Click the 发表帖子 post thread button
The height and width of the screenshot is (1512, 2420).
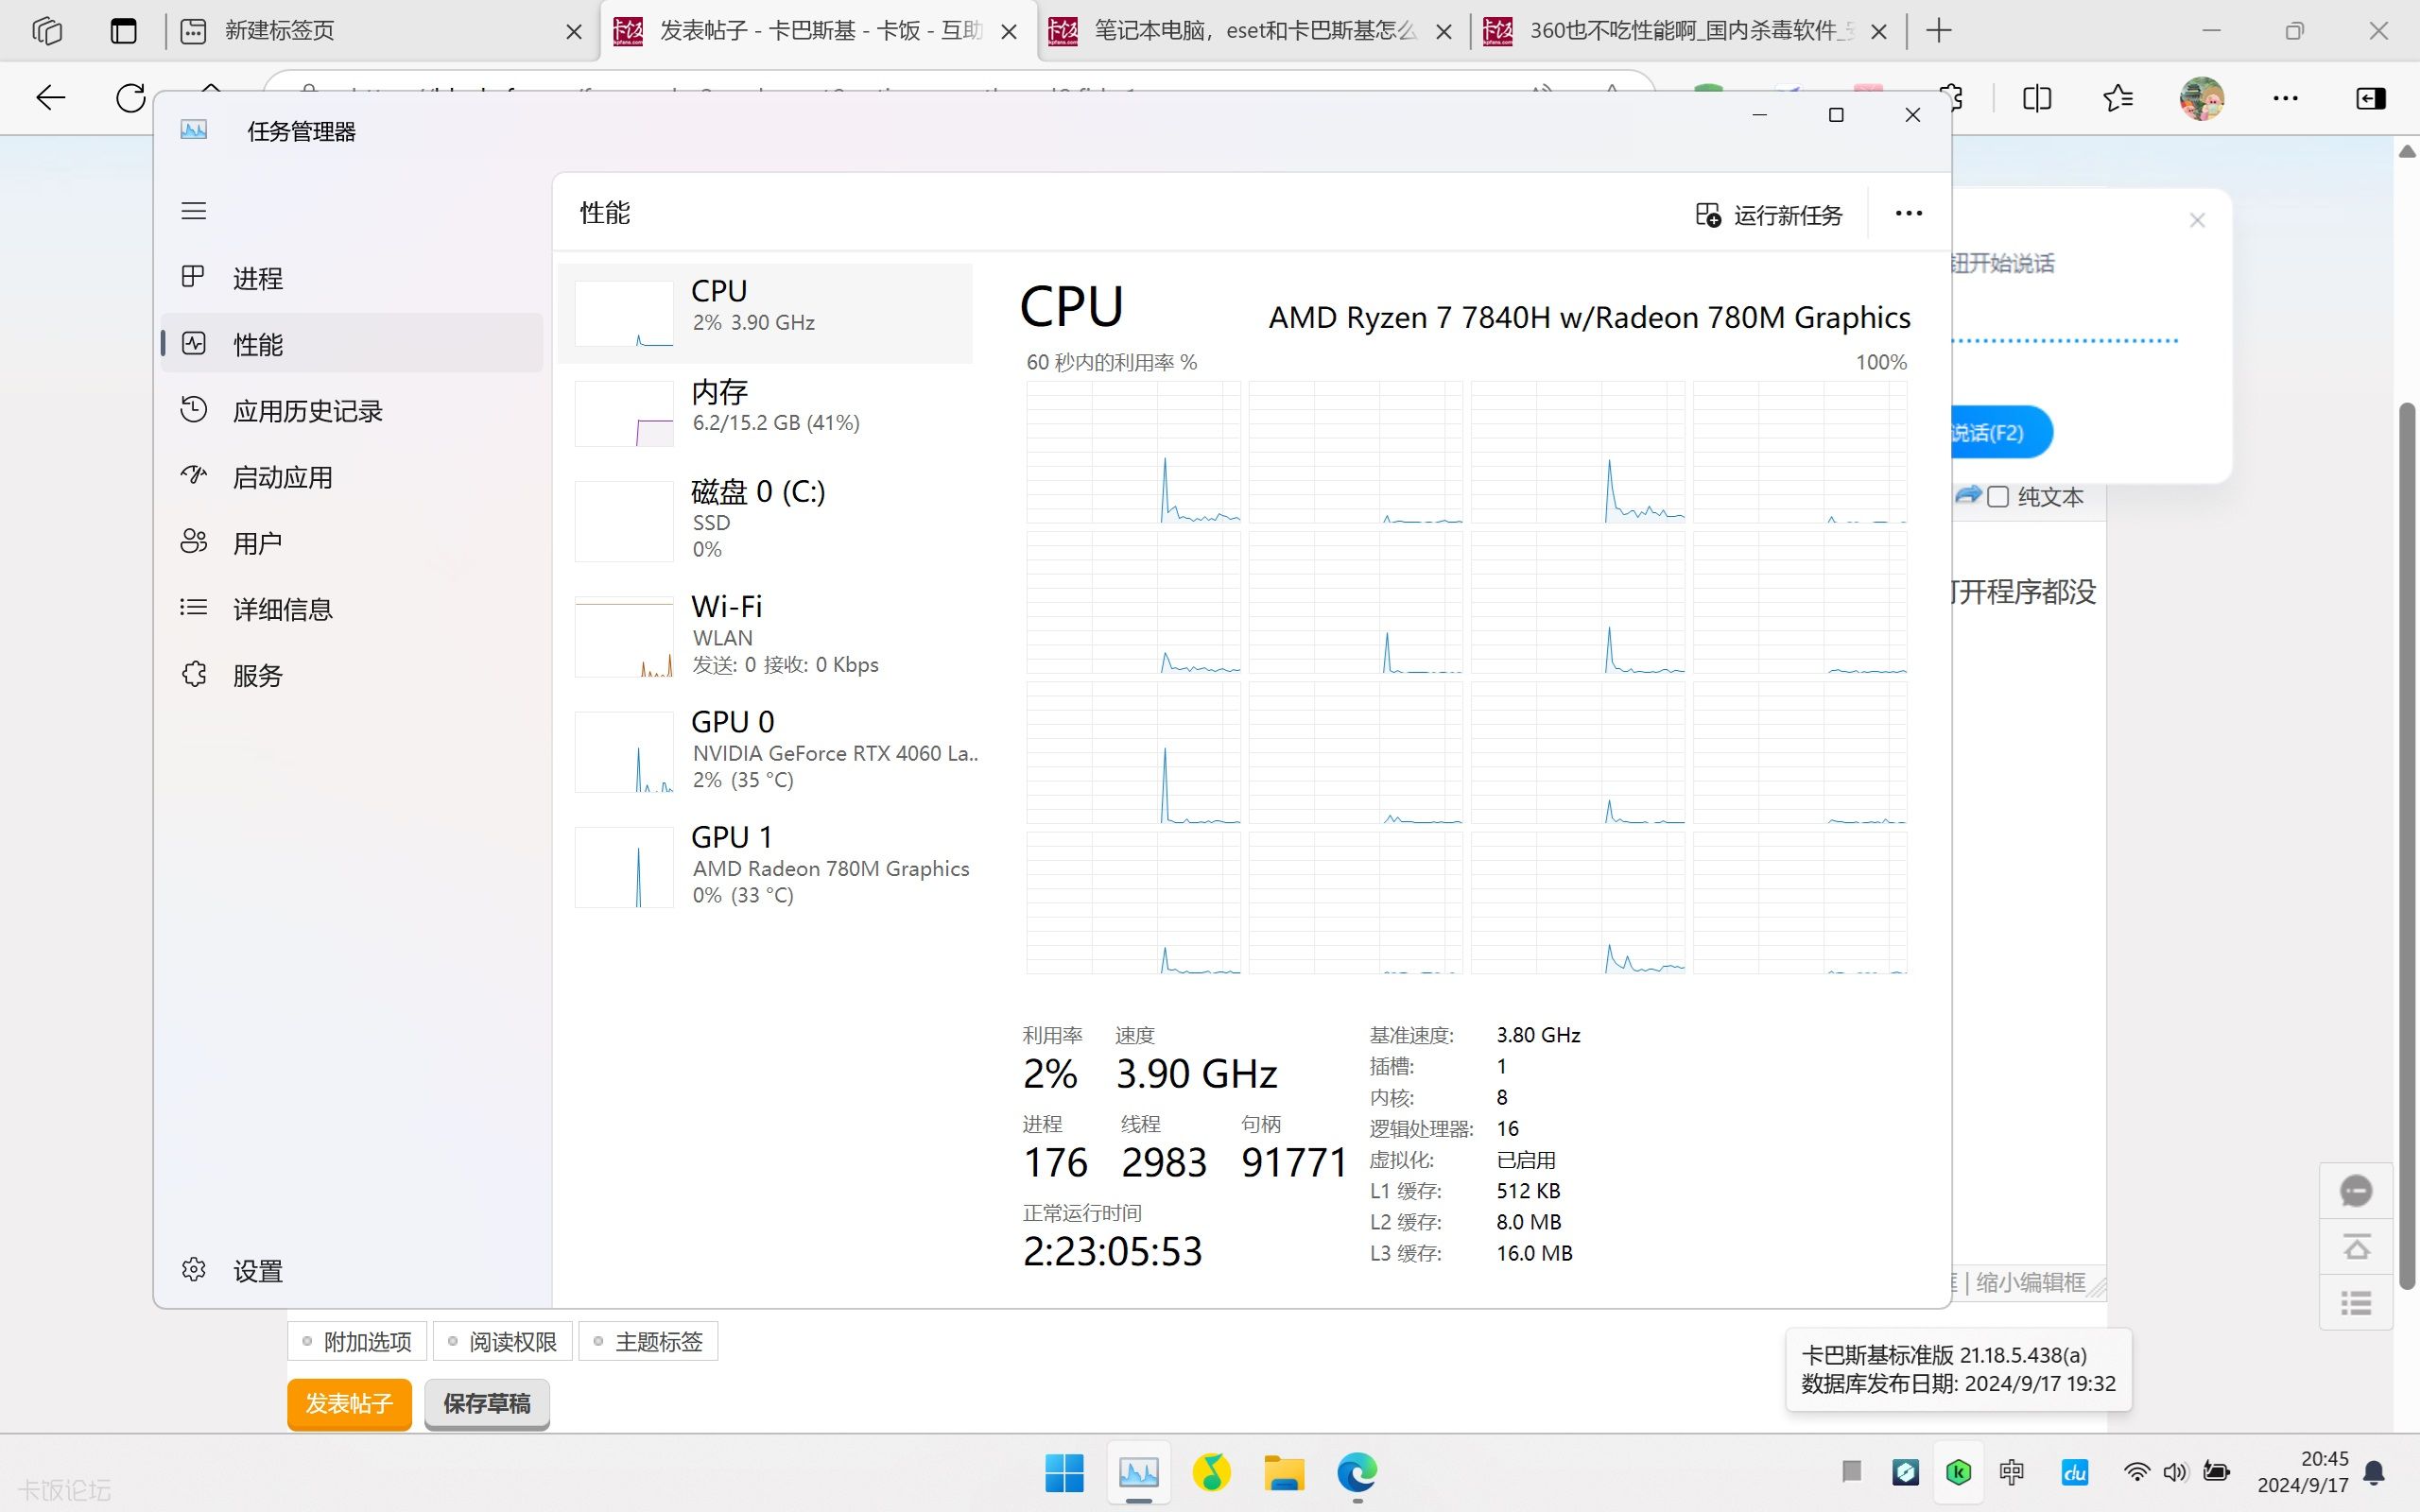(x=349, y=1404)
